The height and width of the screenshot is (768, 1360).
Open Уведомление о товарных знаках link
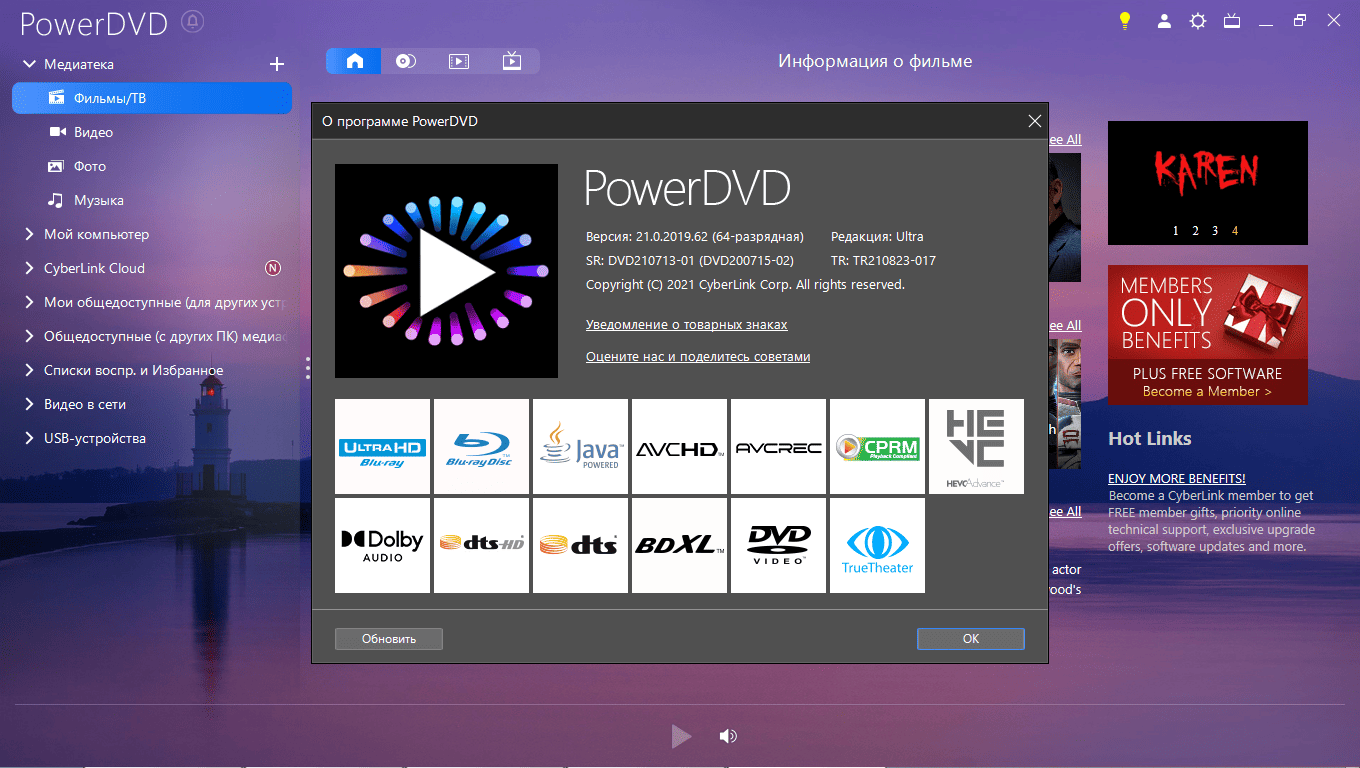pos(687,325)
